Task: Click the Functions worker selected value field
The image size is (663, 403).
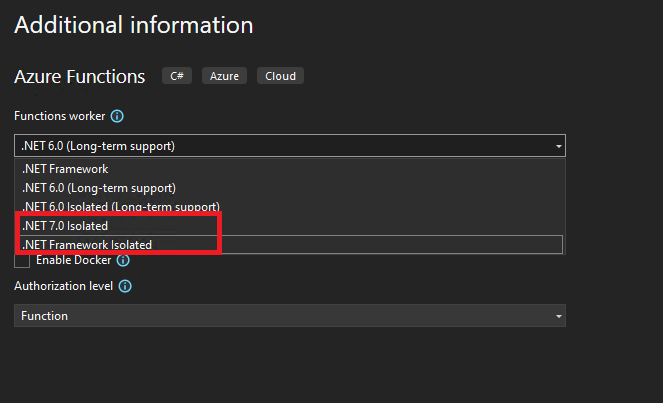Action: [290, 146]
